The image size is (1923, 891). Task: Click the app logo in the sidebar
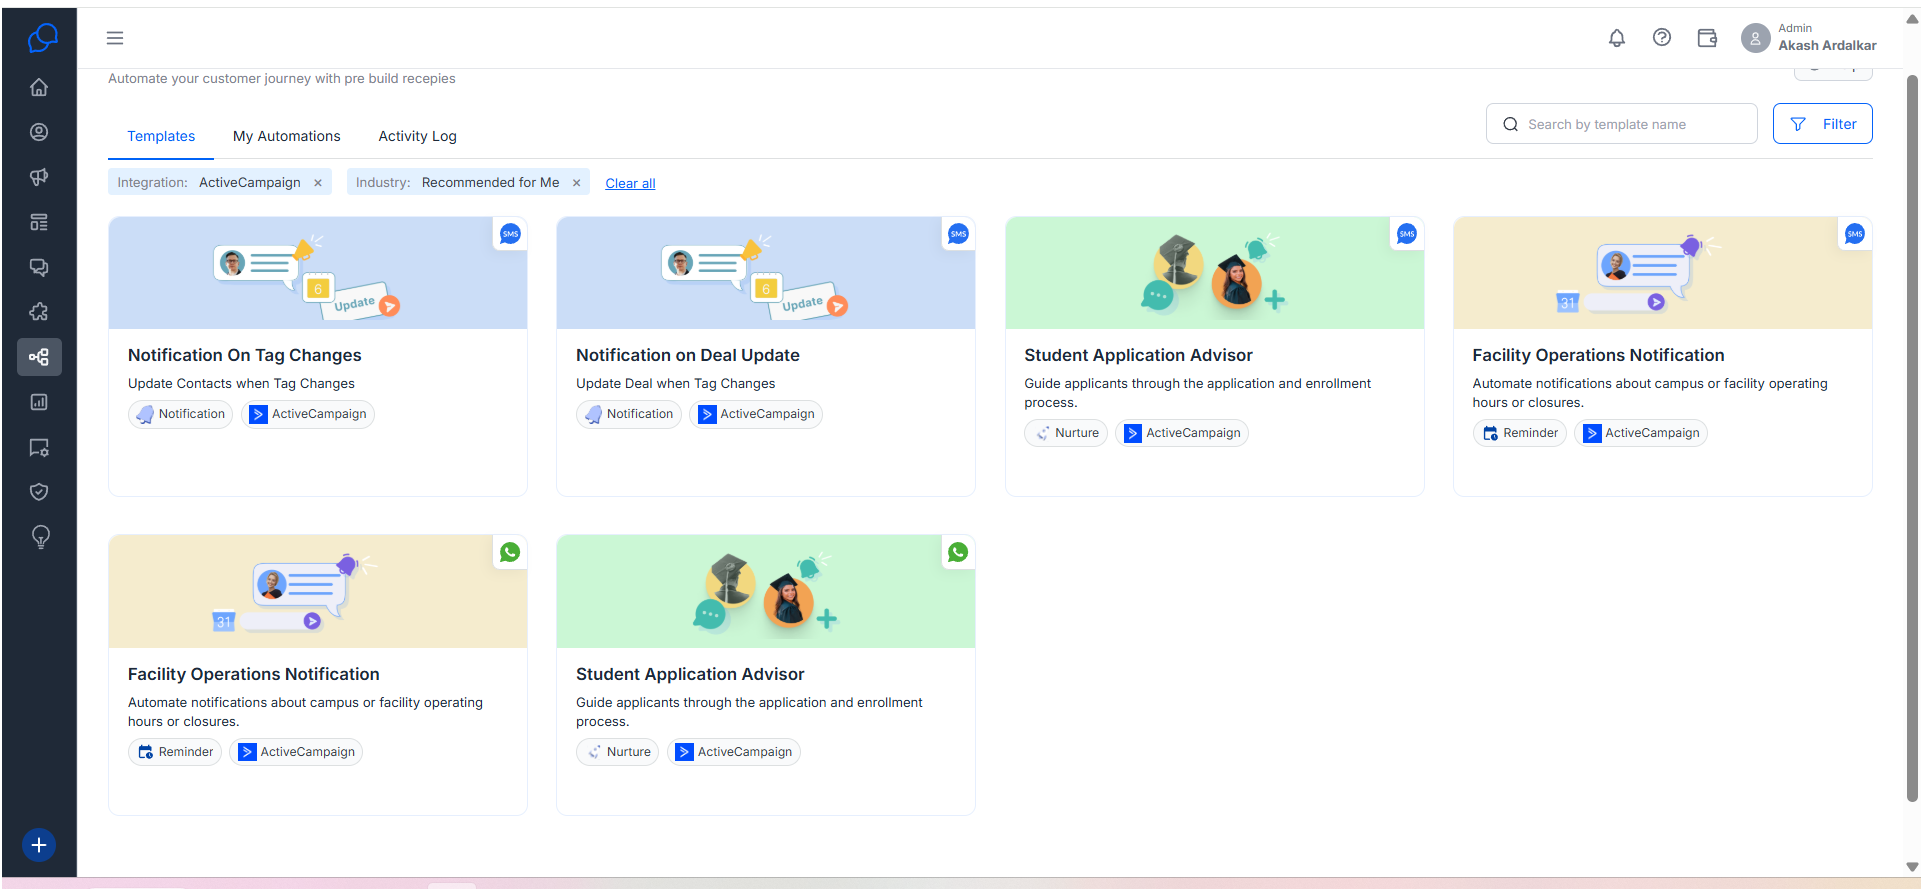[x=41, y=39]
